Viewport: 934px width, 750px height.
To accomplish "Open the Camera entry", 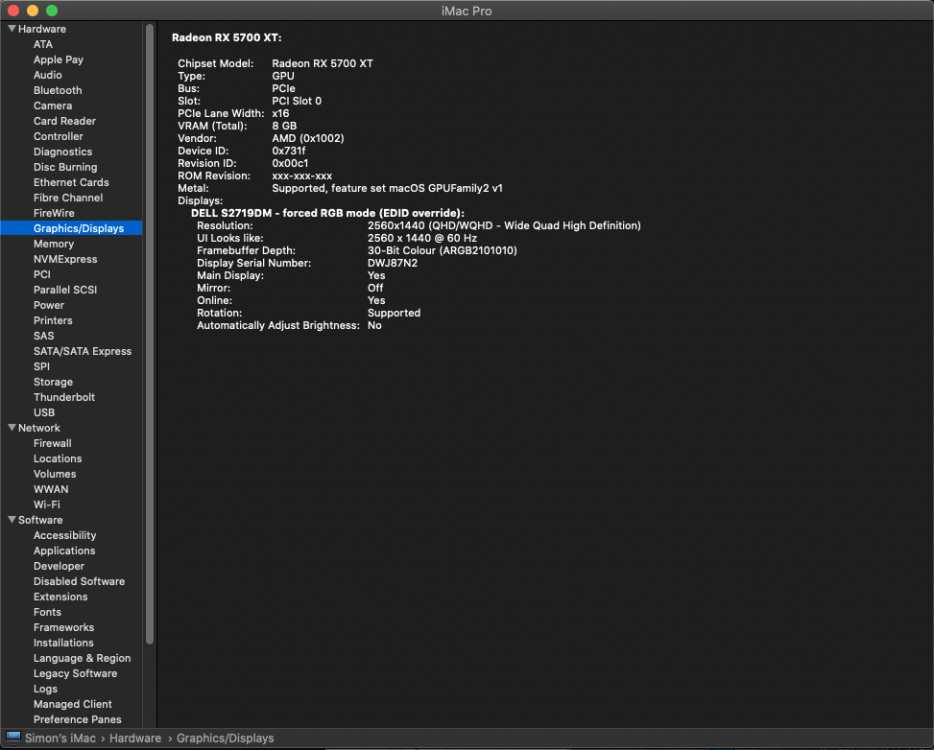I will tap(52, 105).
